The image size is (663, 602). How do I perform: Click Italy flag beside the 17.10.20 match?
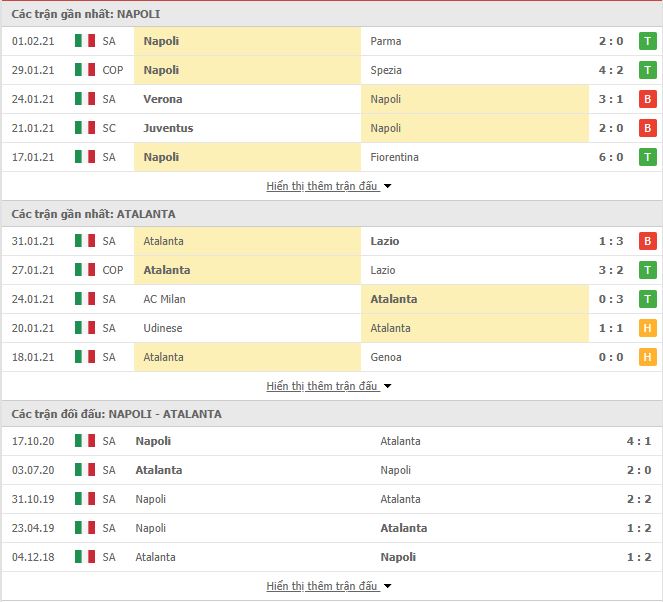tap(85, 441)
